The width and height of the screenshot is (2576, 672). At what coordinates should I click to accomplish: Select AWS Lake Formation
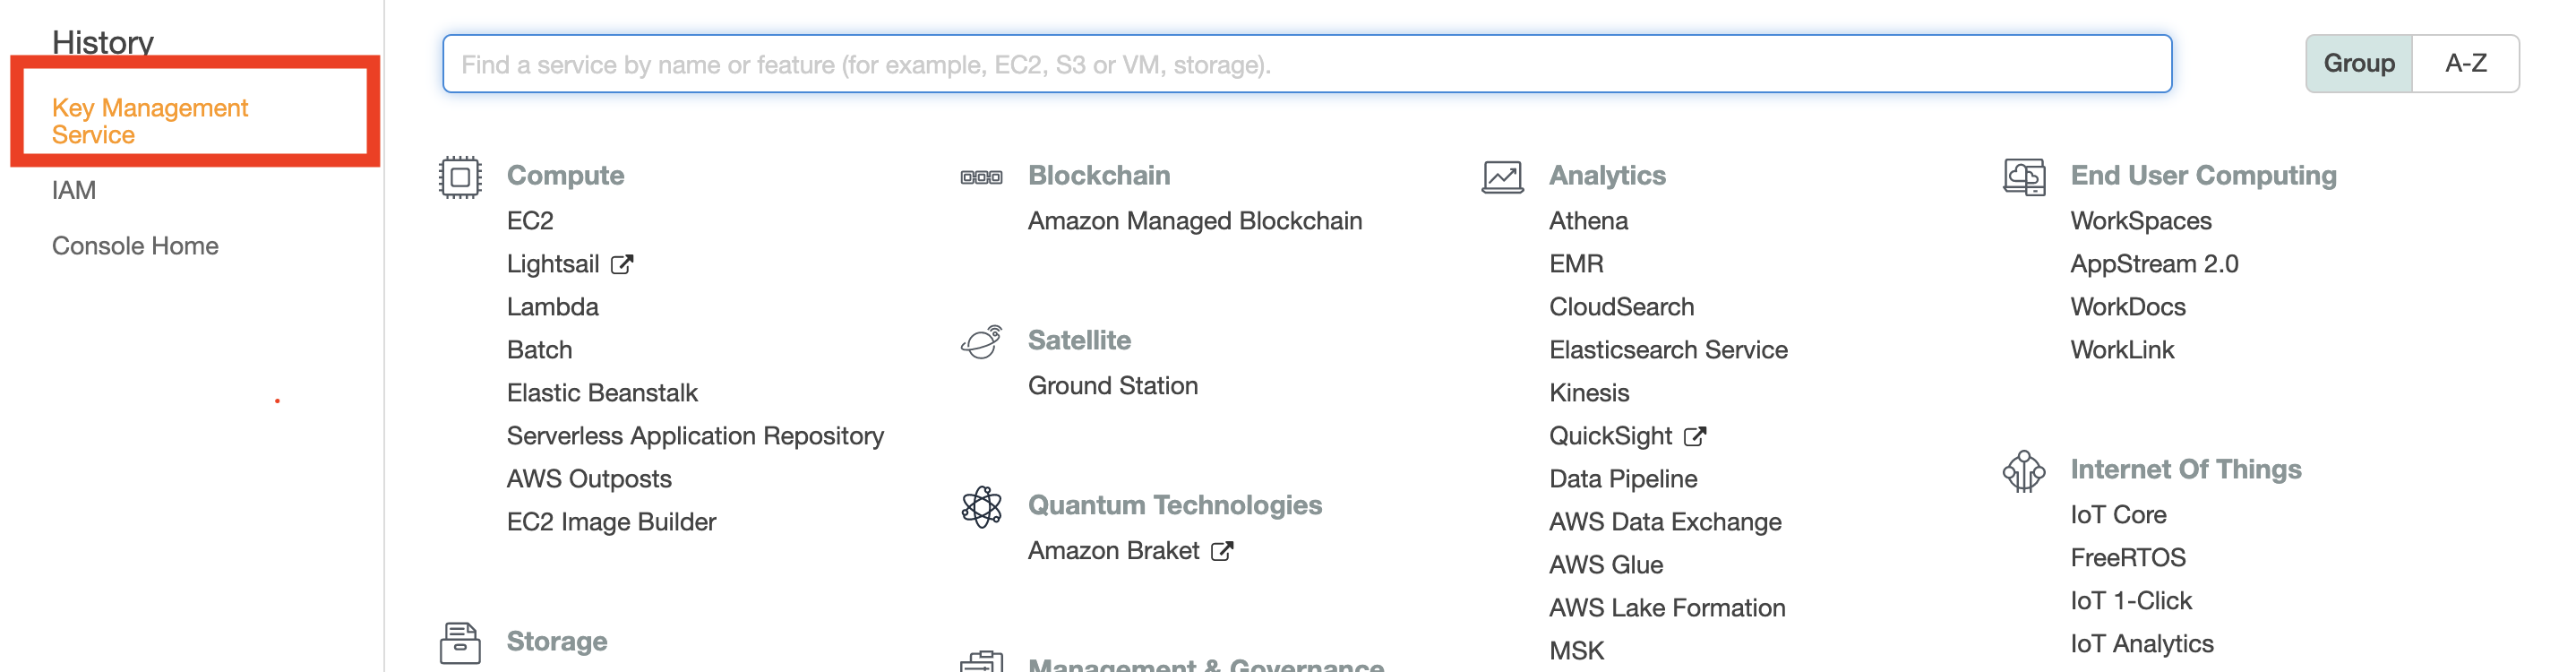1667,607
